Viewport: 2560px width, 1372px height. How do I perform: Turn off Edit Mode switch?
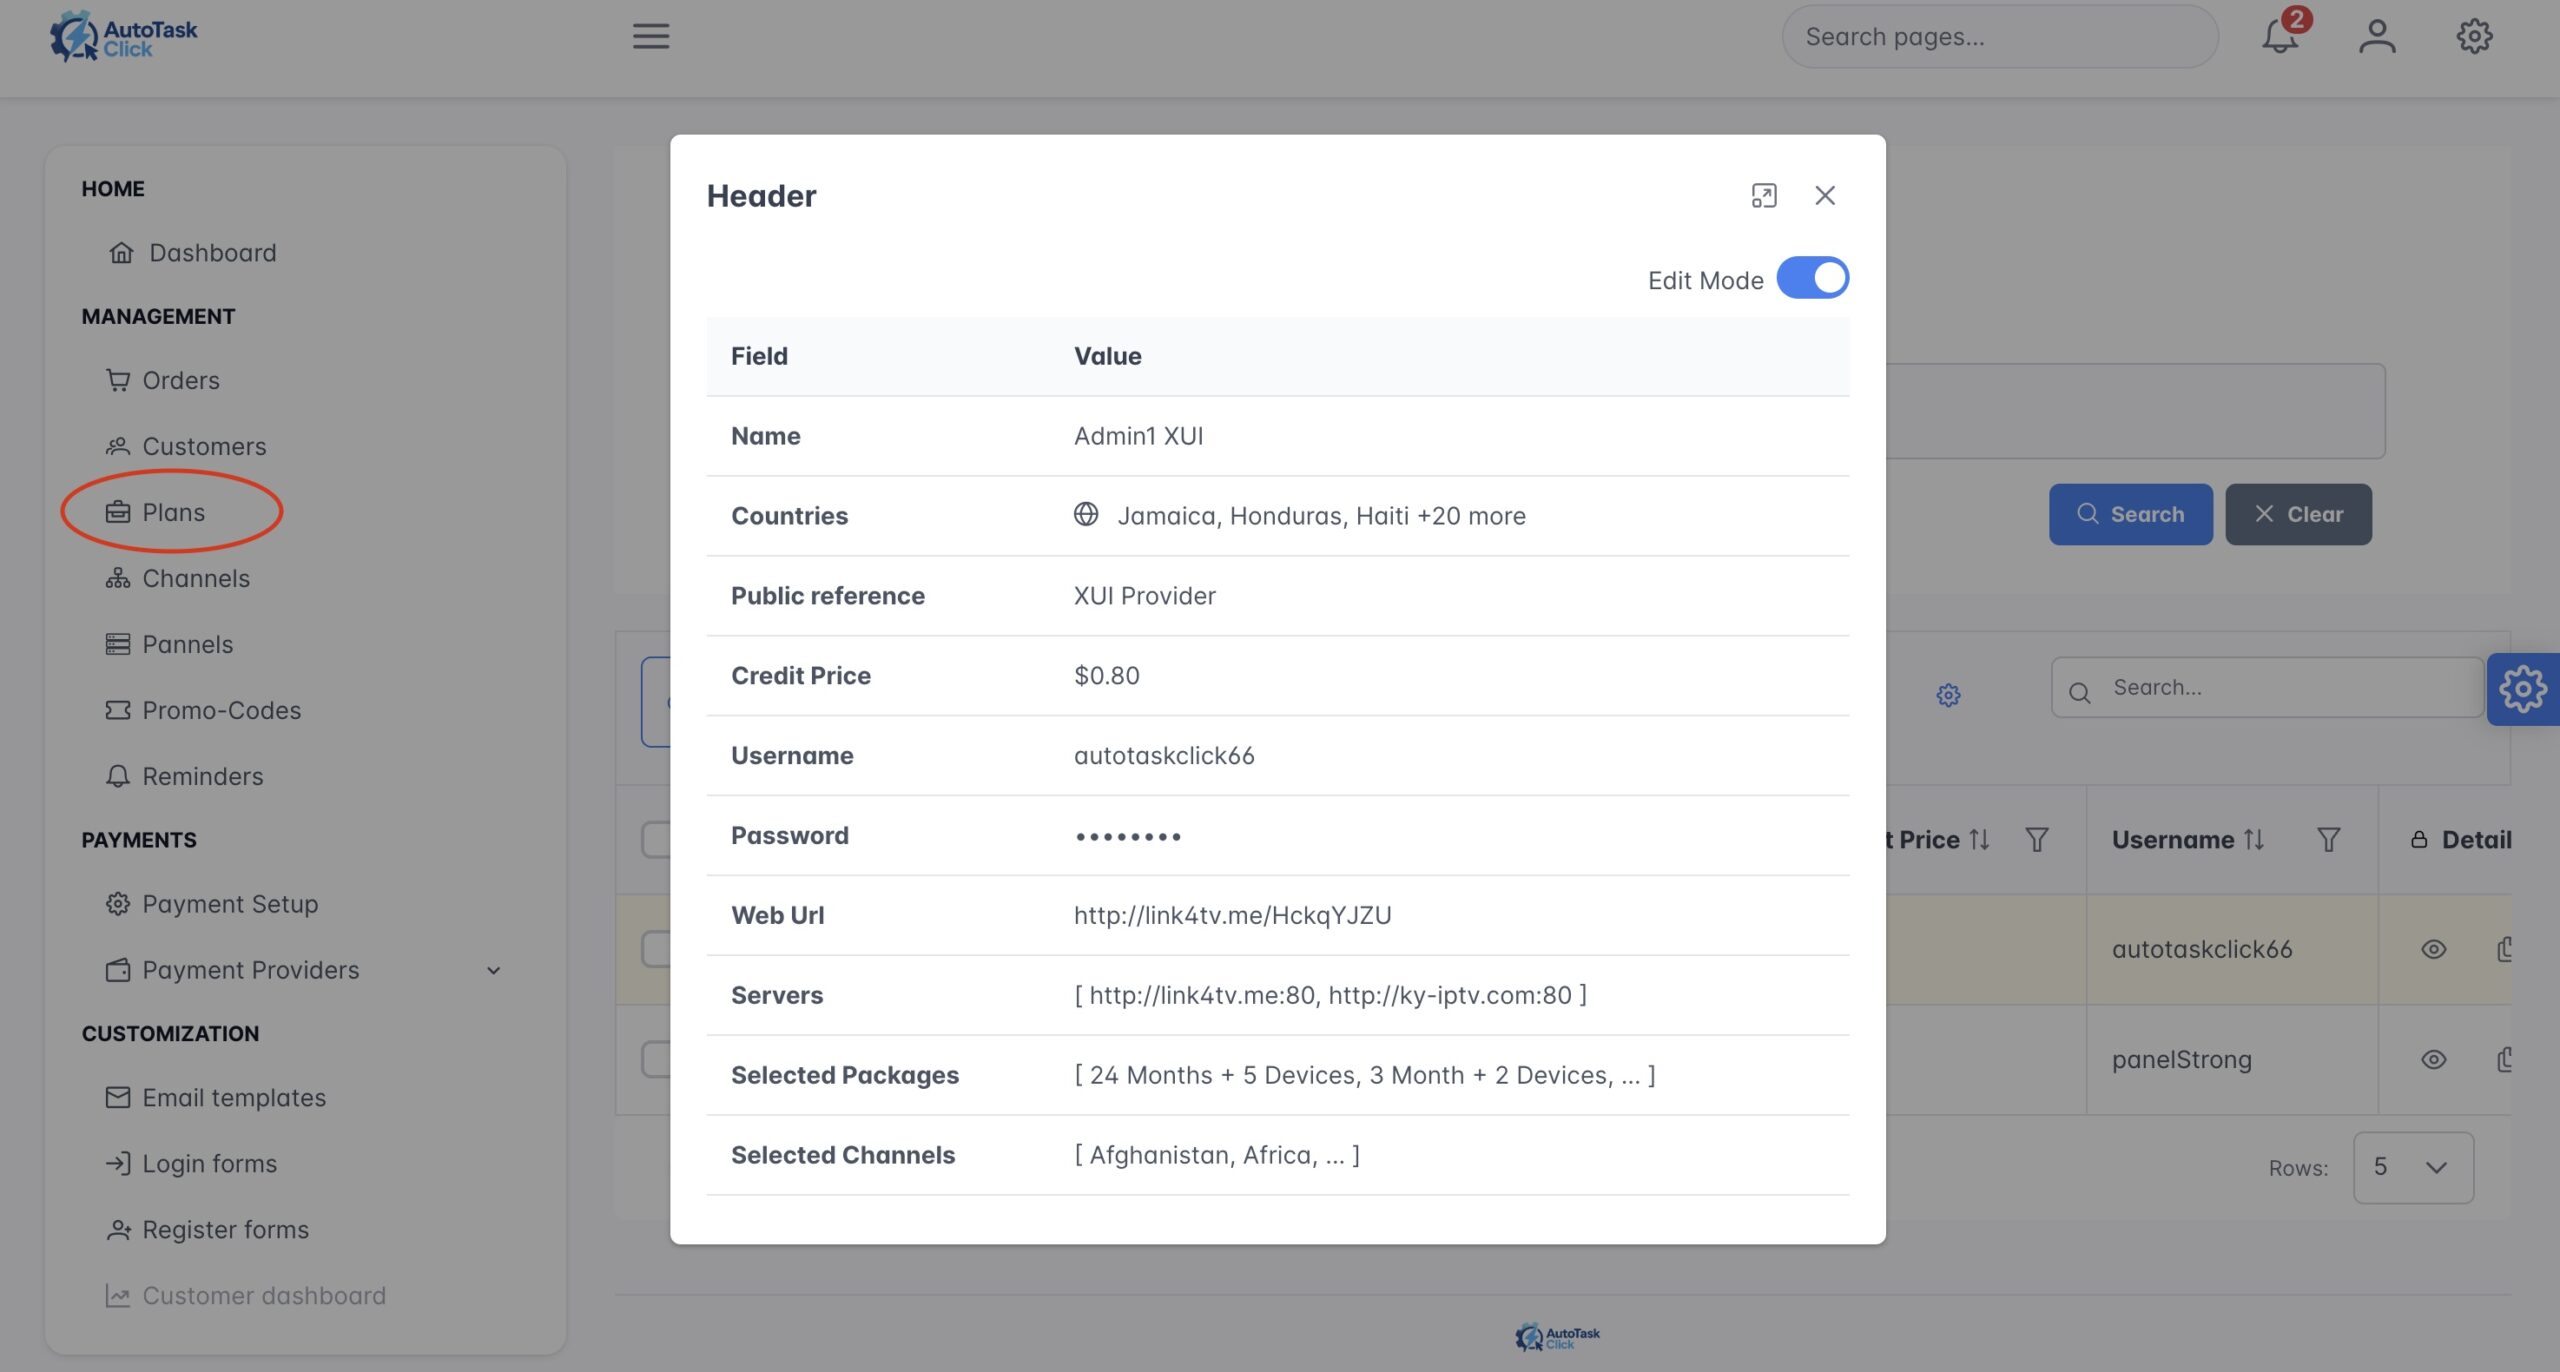1812,278
